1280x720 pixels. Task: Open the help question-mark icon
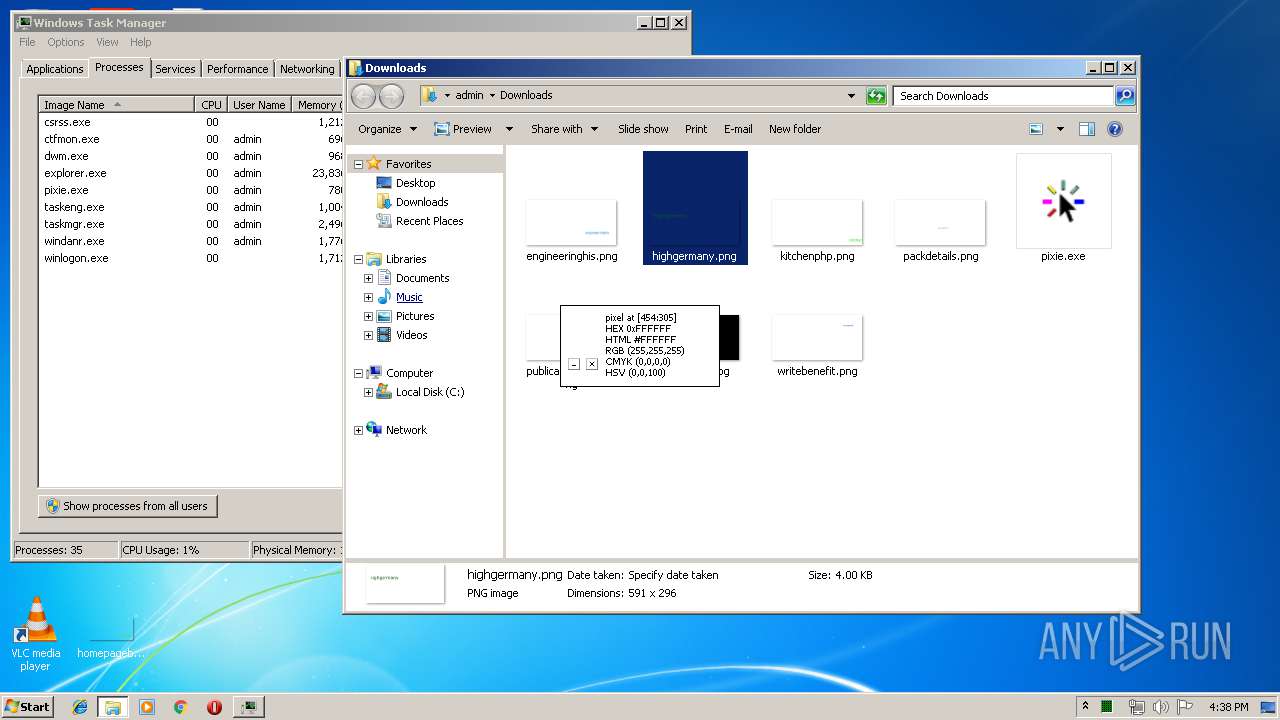[x=1115, y=129]
